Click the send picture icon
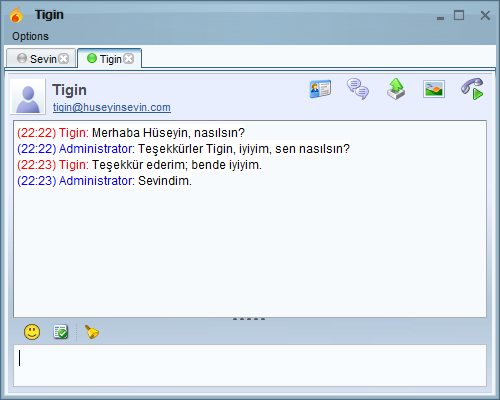 point(434,89)
